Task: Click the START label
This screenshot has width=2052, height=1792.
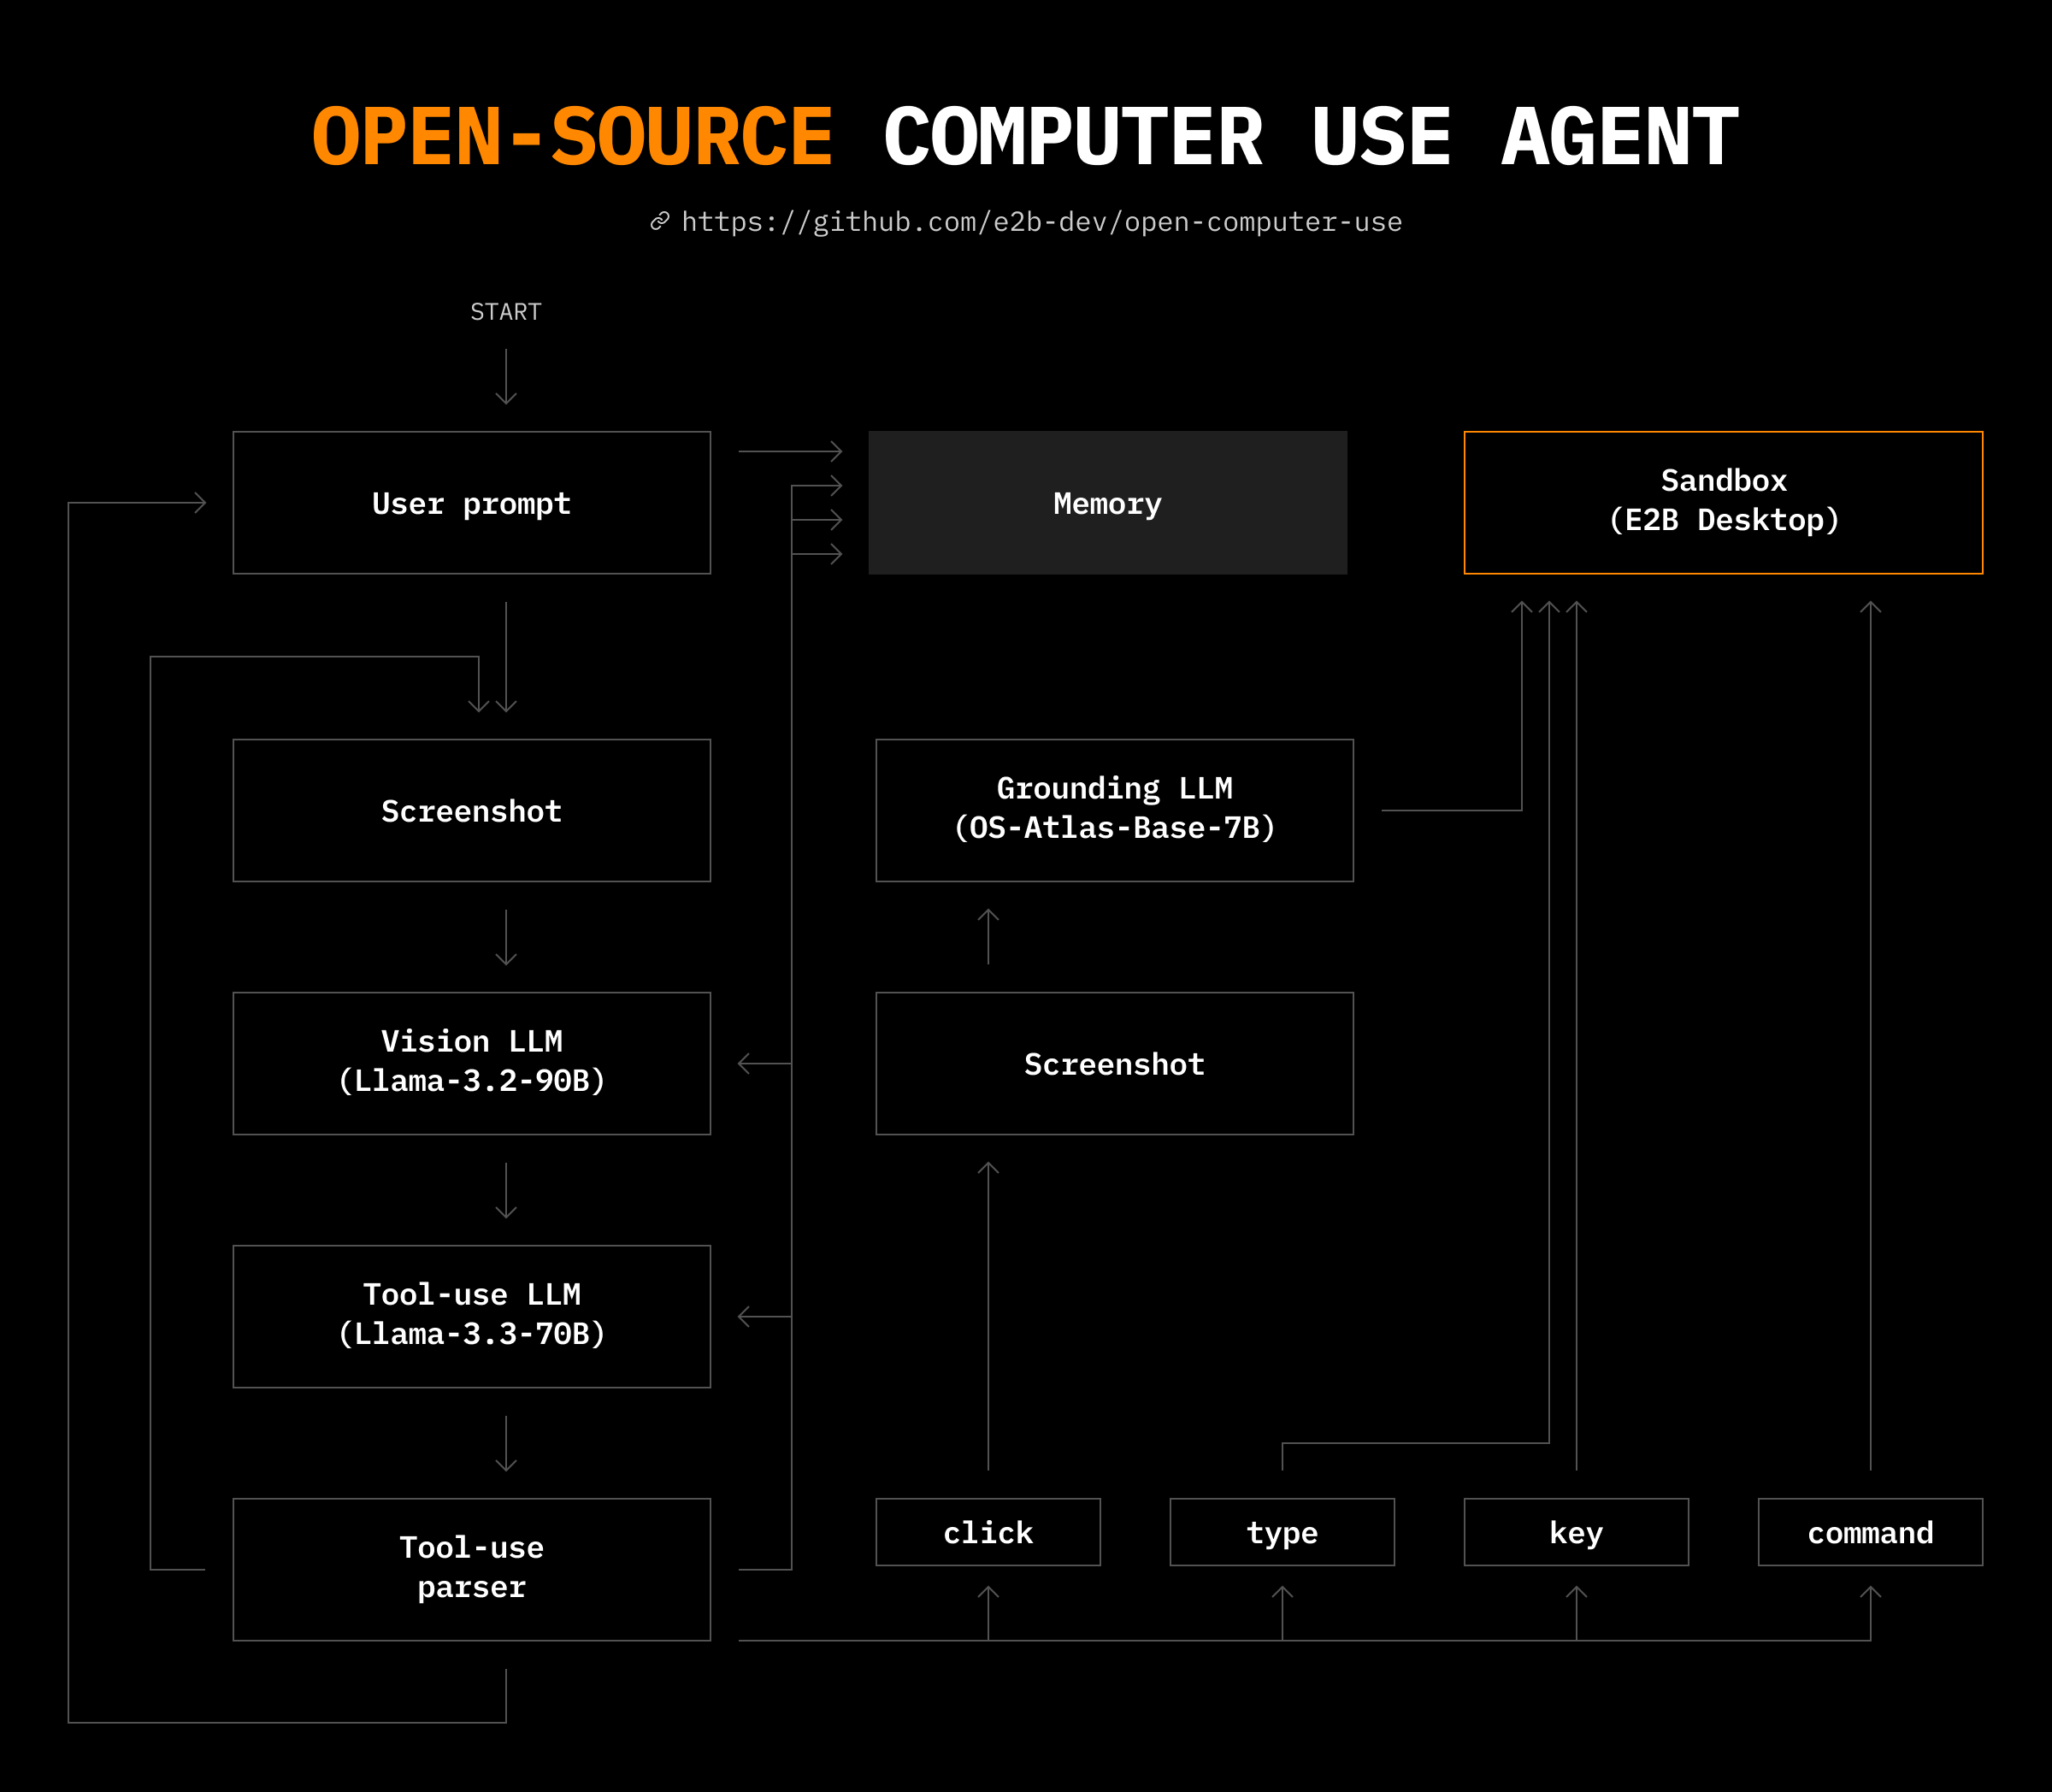Action: tap(506, 312)
